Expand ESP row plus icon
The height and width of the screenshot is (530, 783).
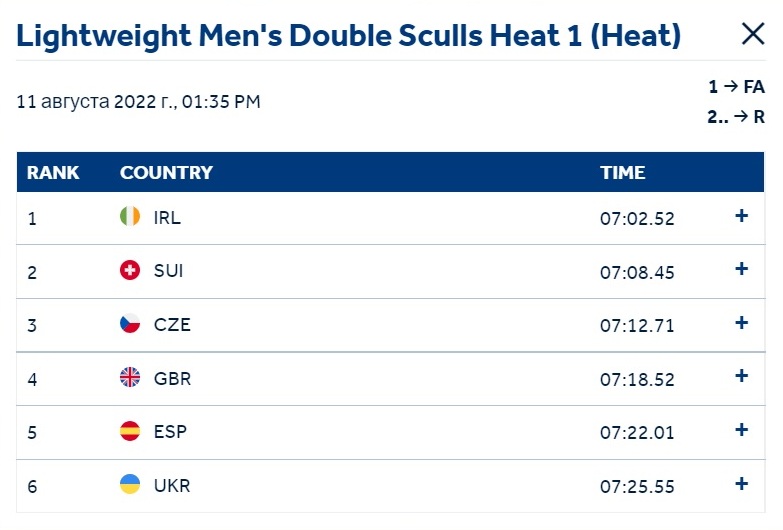click(742, 430)
